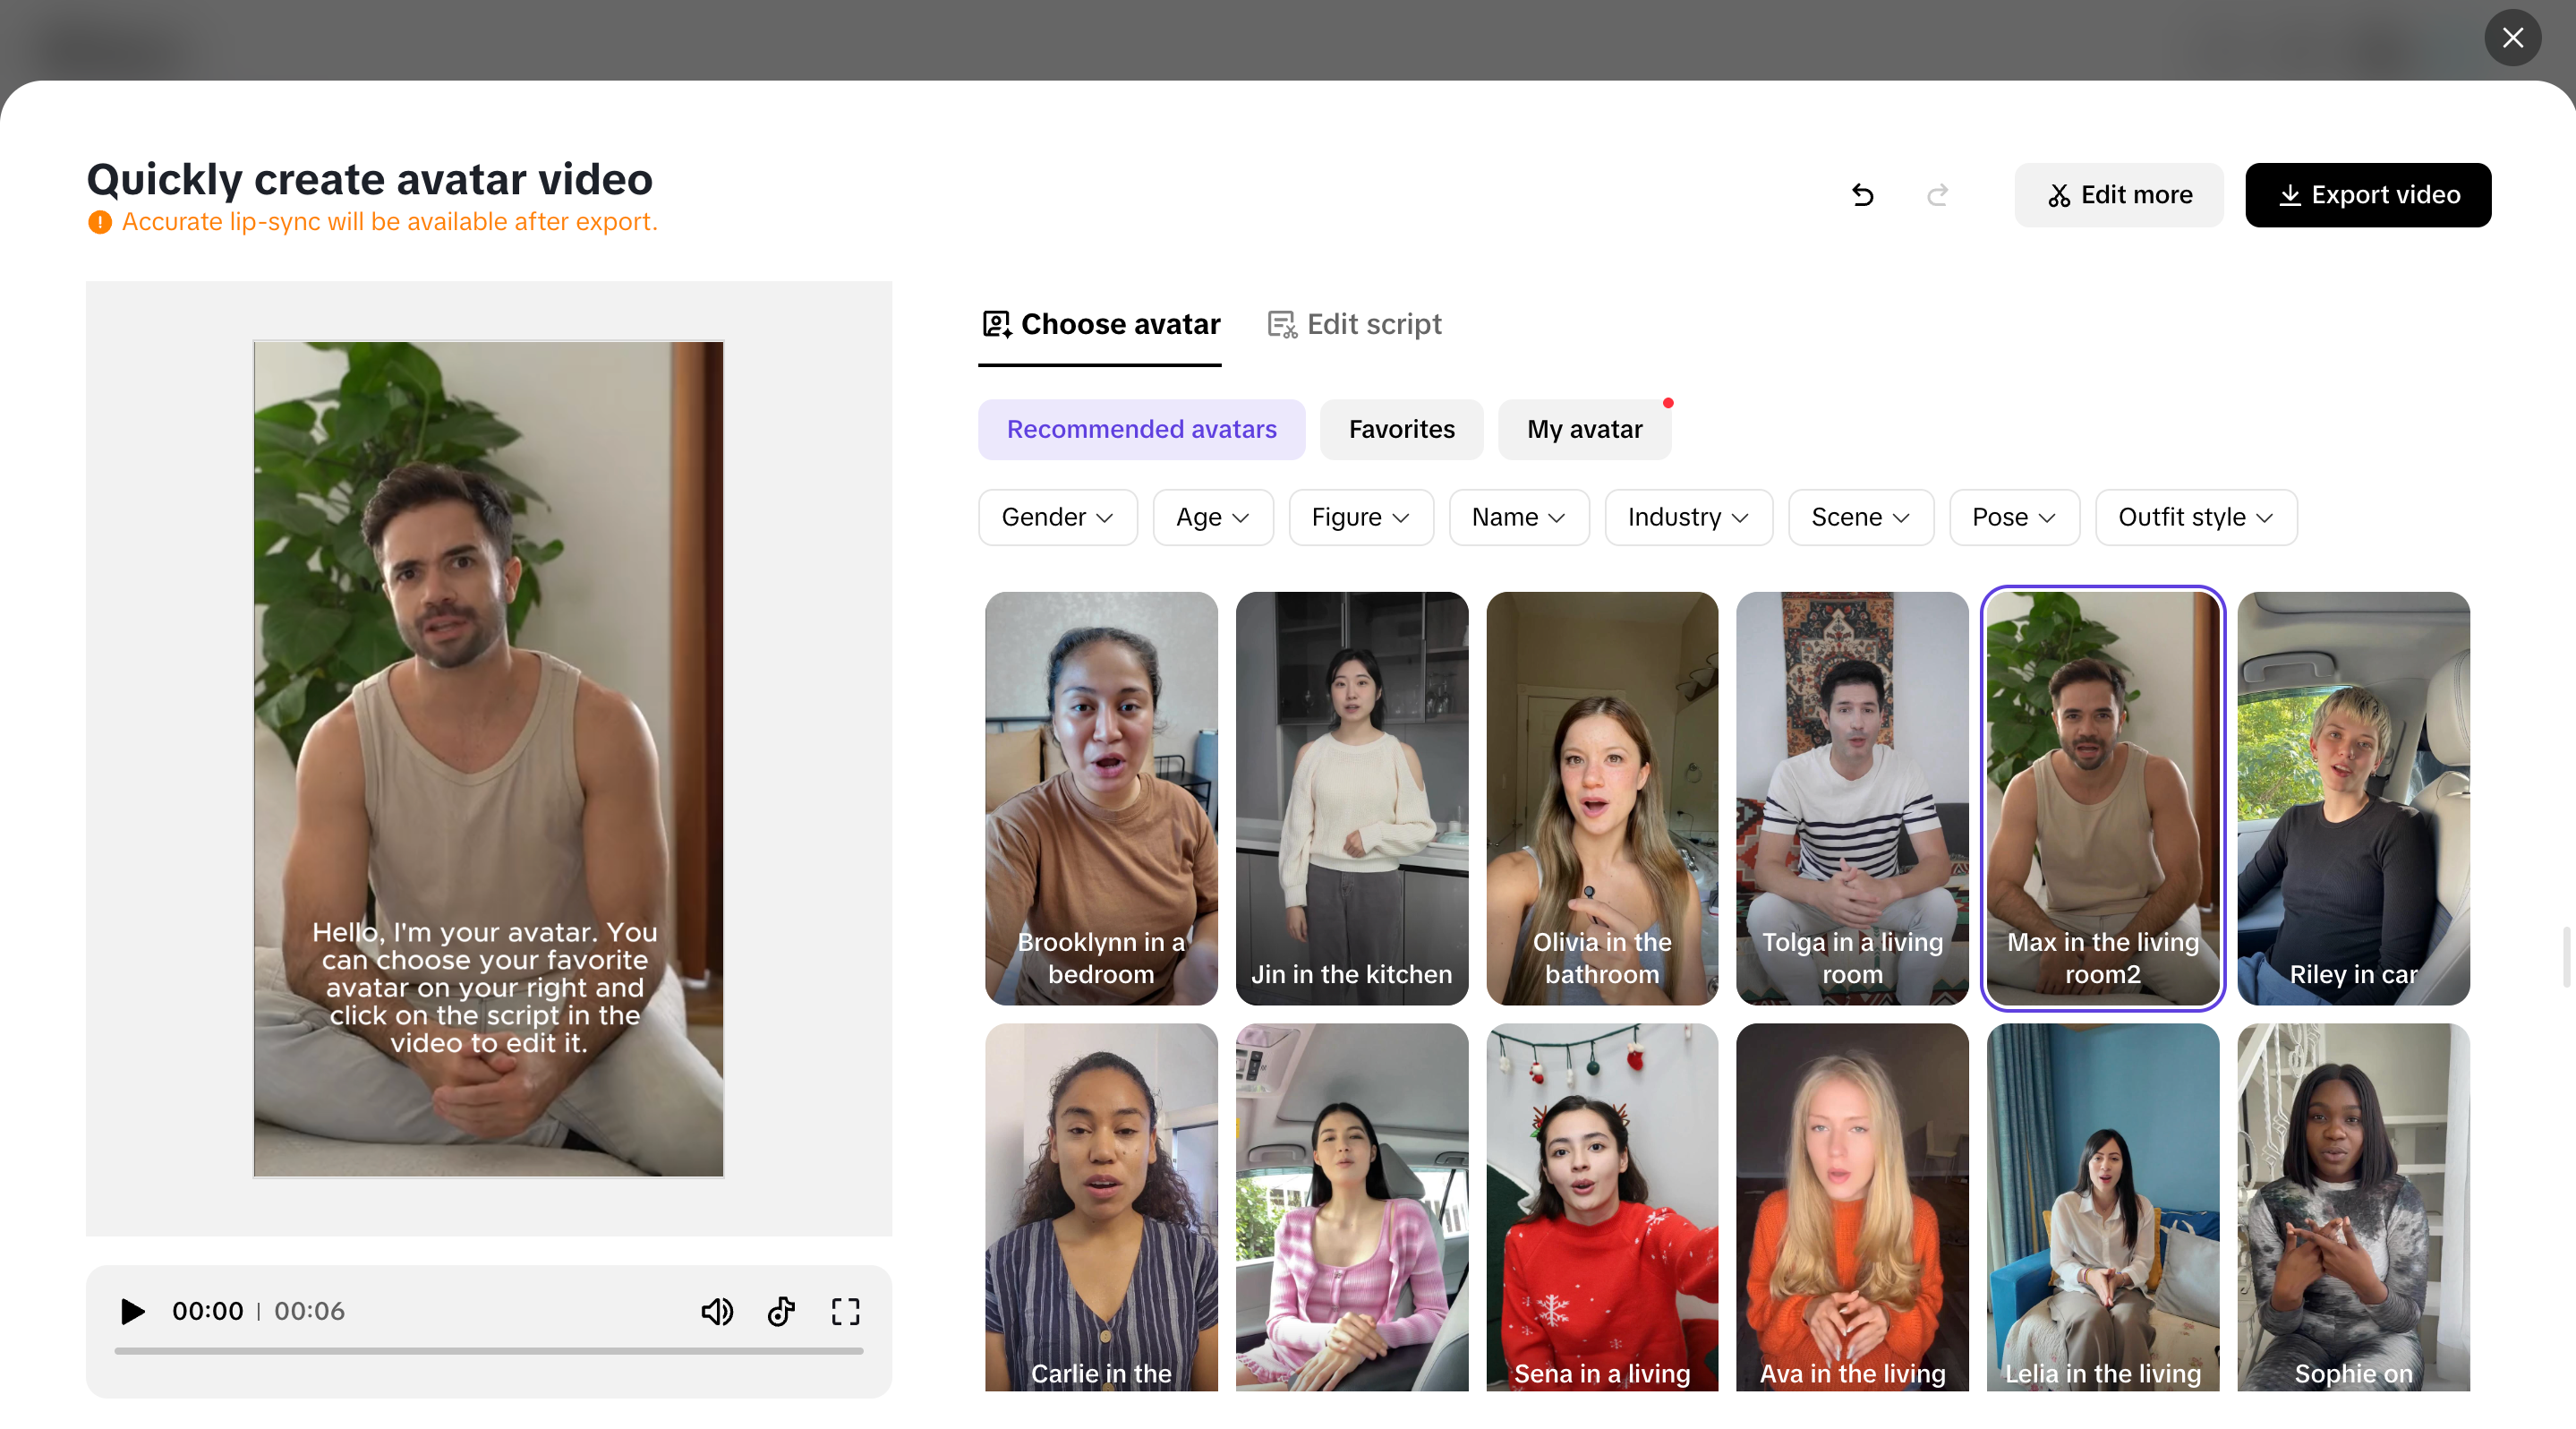Select the My avatar filter
This screenshot has height=1429, width=2576.
(x=1584, y=429)
